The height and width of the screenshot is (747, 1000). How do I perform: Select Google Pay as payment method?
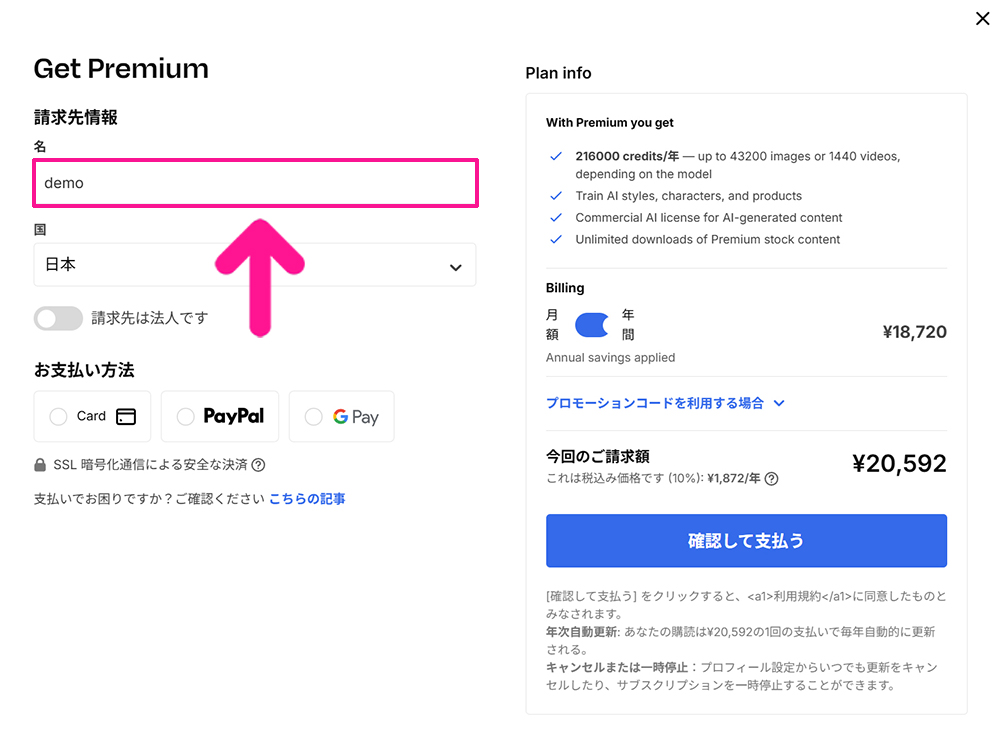pyautogui.click(x=312, y=416)
